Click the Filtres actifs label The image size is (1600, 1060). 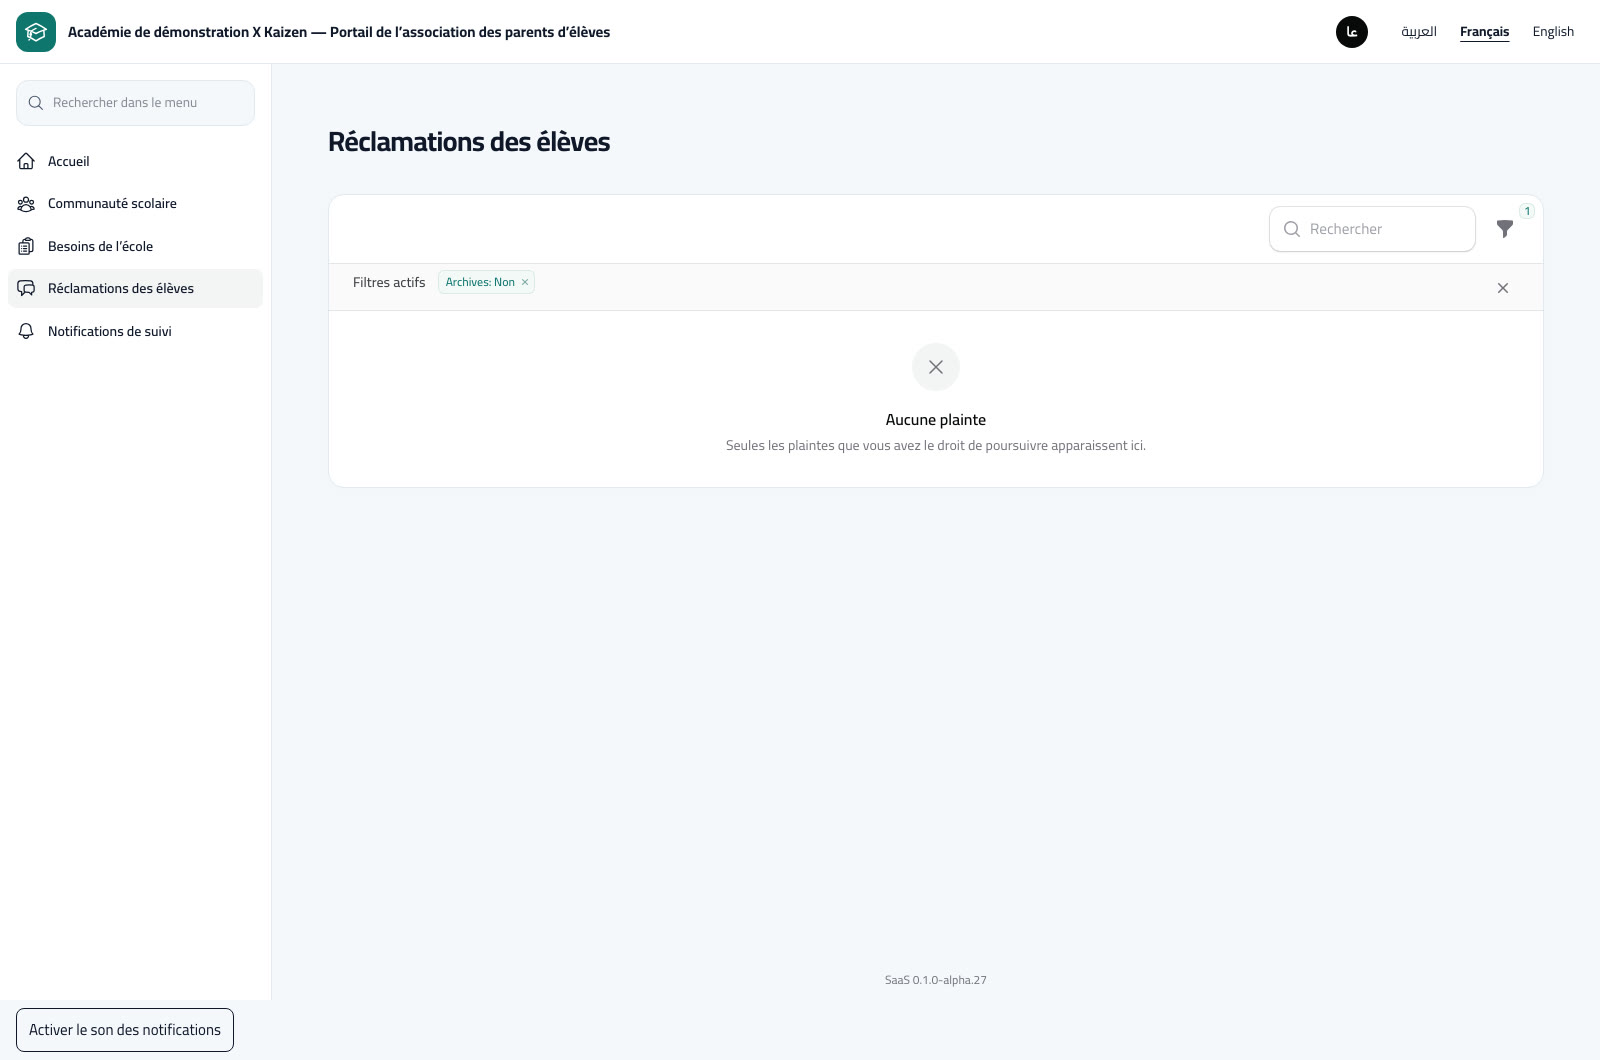pos(389,283)
